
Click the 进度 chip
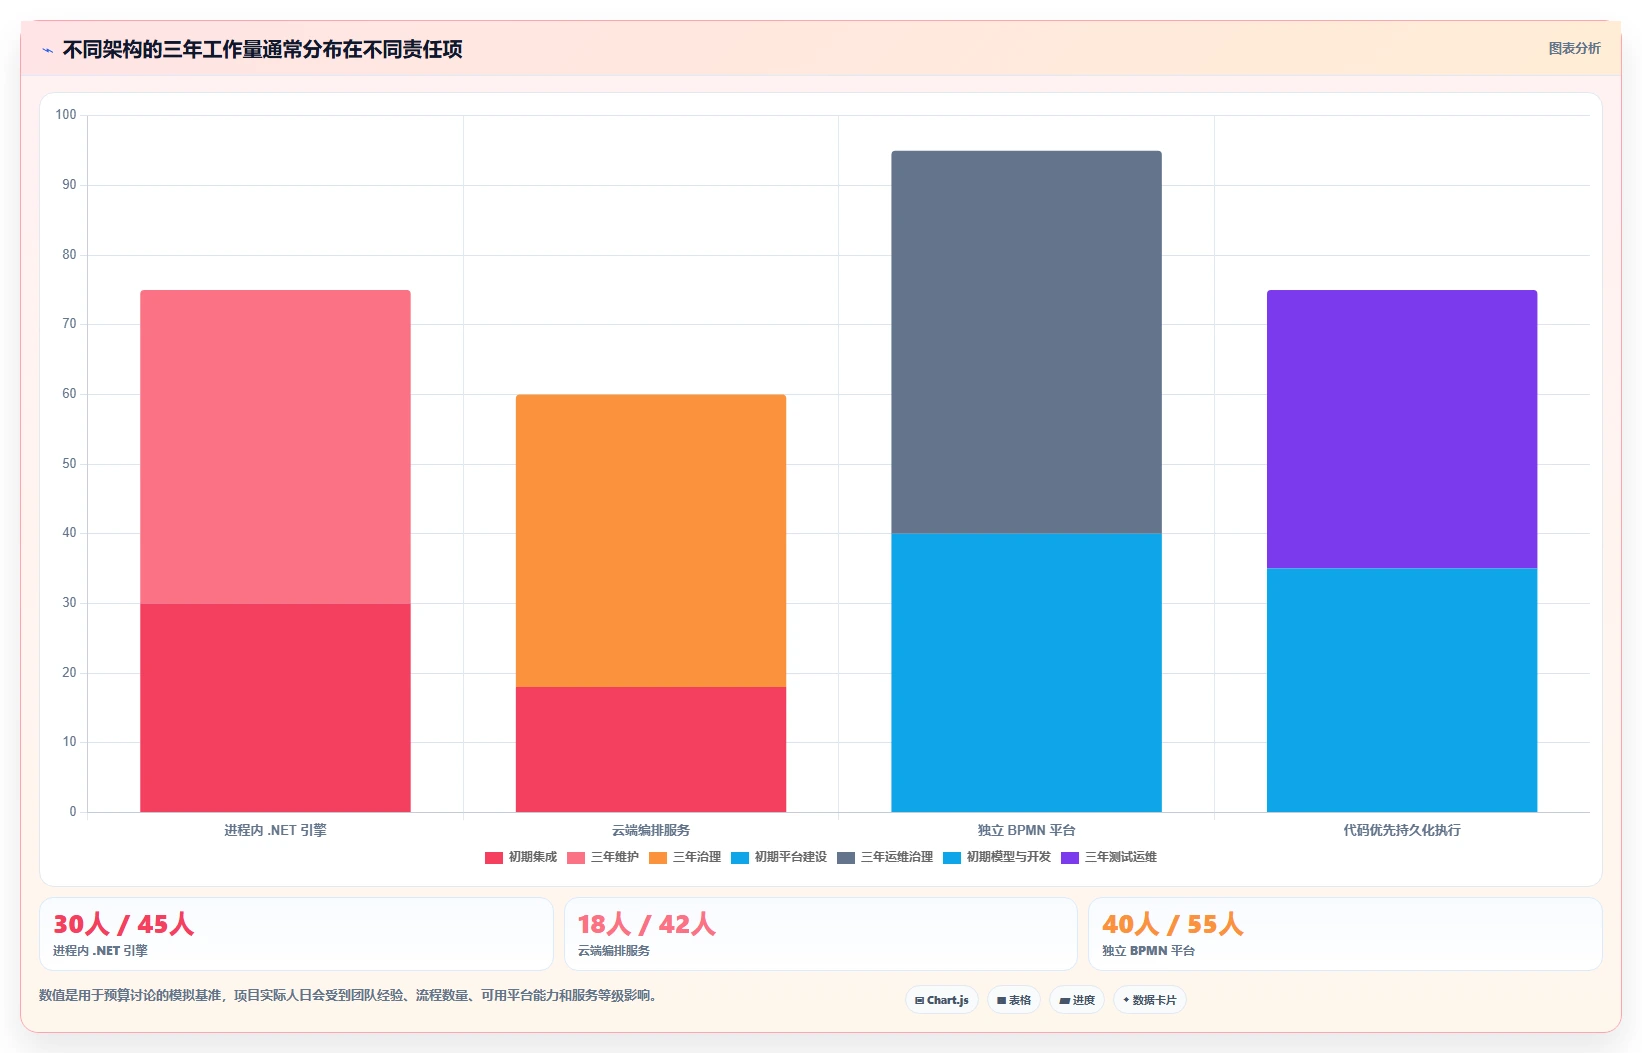(x=1077, y=1000)
